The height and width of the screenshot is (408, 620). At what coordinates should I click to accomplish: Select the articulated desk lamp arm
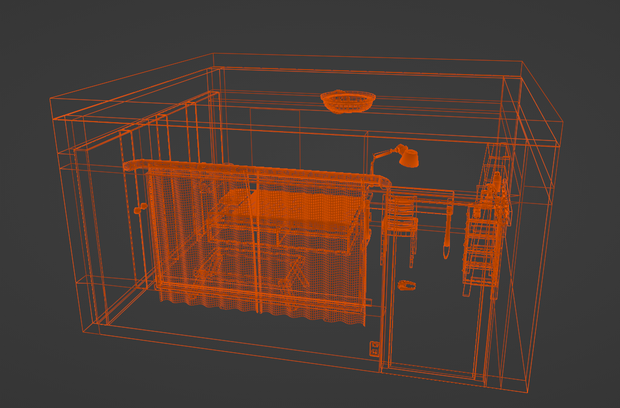386,156
